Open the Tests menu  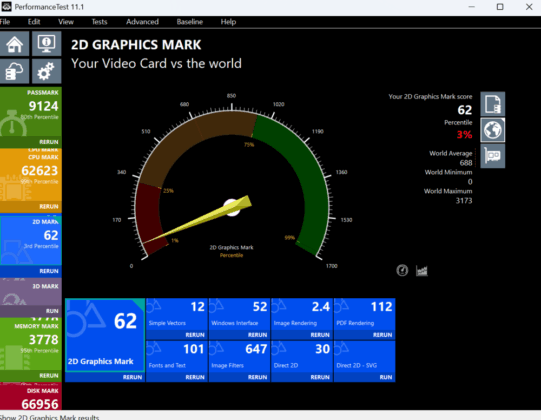pos(99,22)
